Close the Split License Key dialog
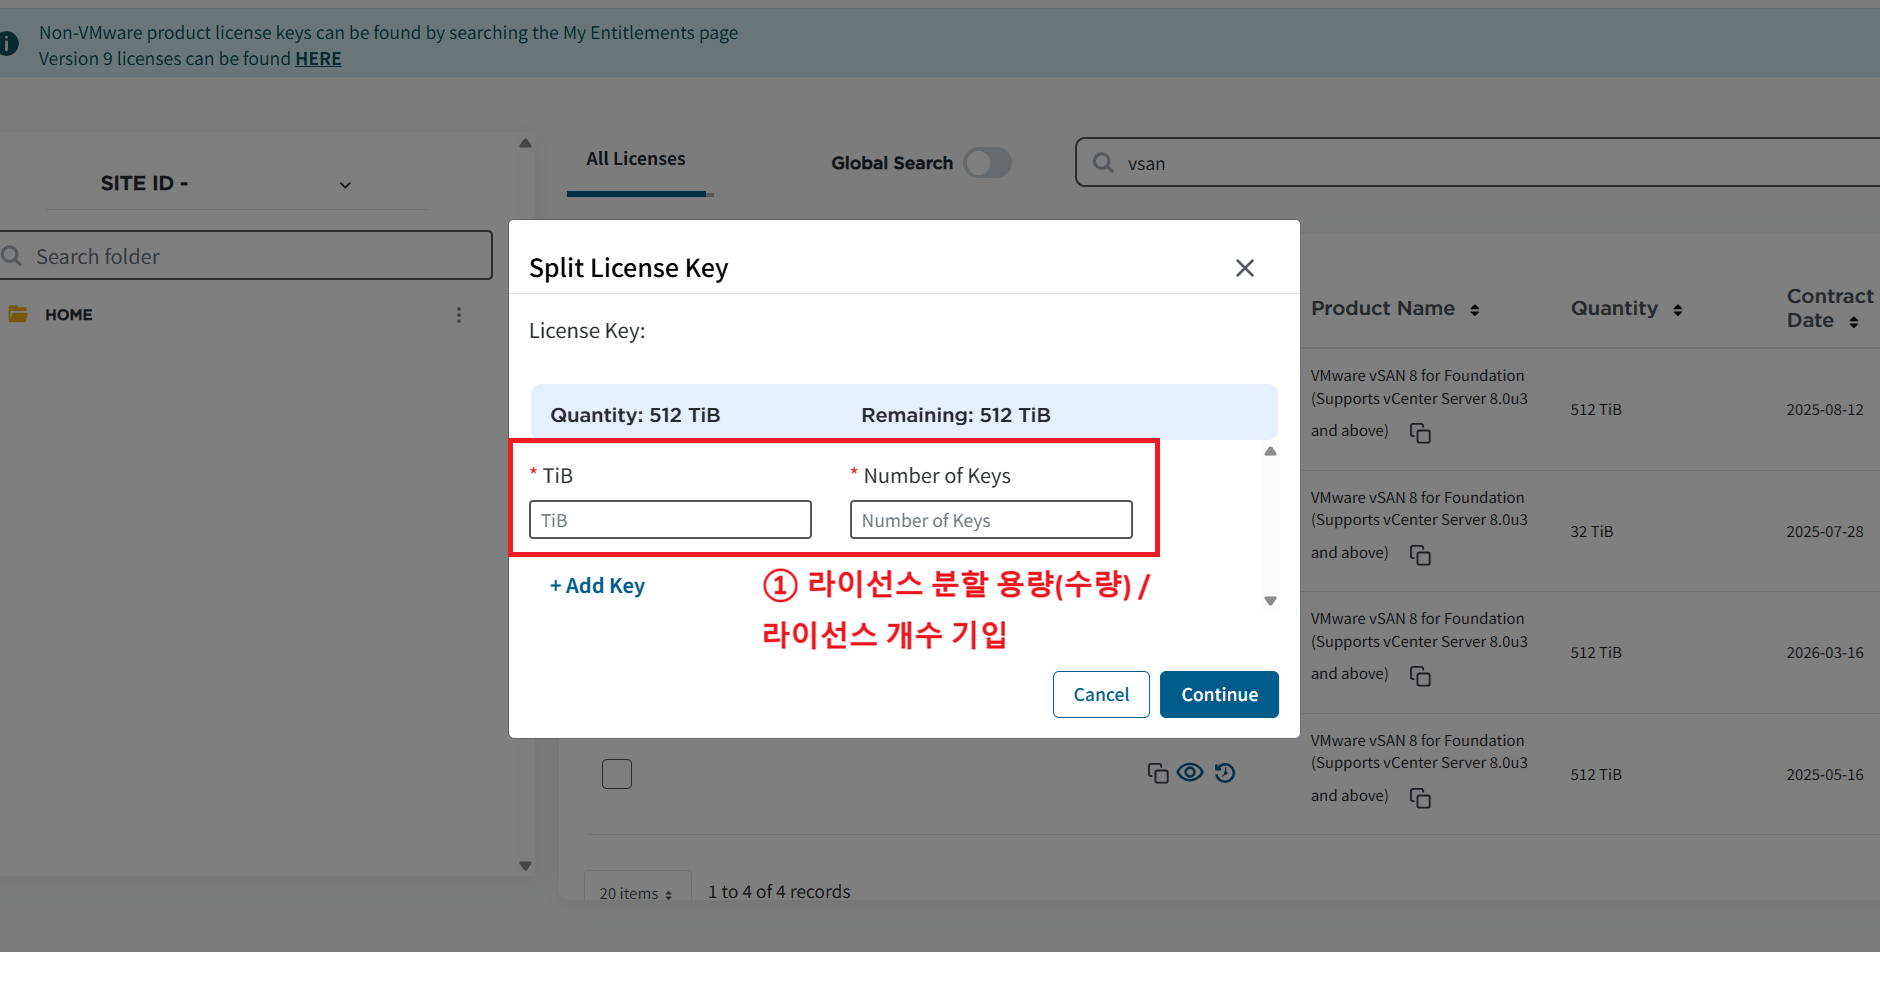Image resolution: width=1880 pixels, height=987 pixels. (x=1244, y=268)
